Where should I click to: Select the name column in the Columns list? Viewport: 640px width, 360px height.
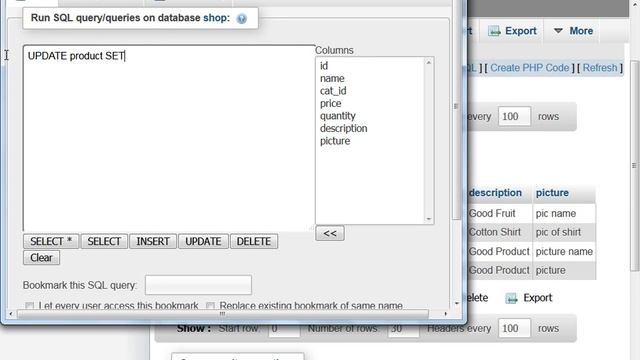[x=332, y=78]
